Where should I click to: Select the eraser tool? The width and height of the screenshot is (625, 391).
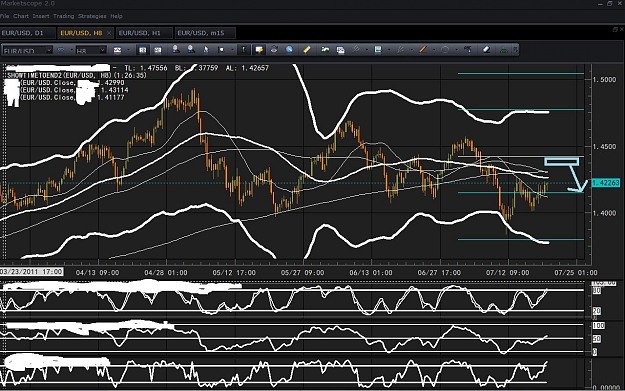[x=486, y=50]
